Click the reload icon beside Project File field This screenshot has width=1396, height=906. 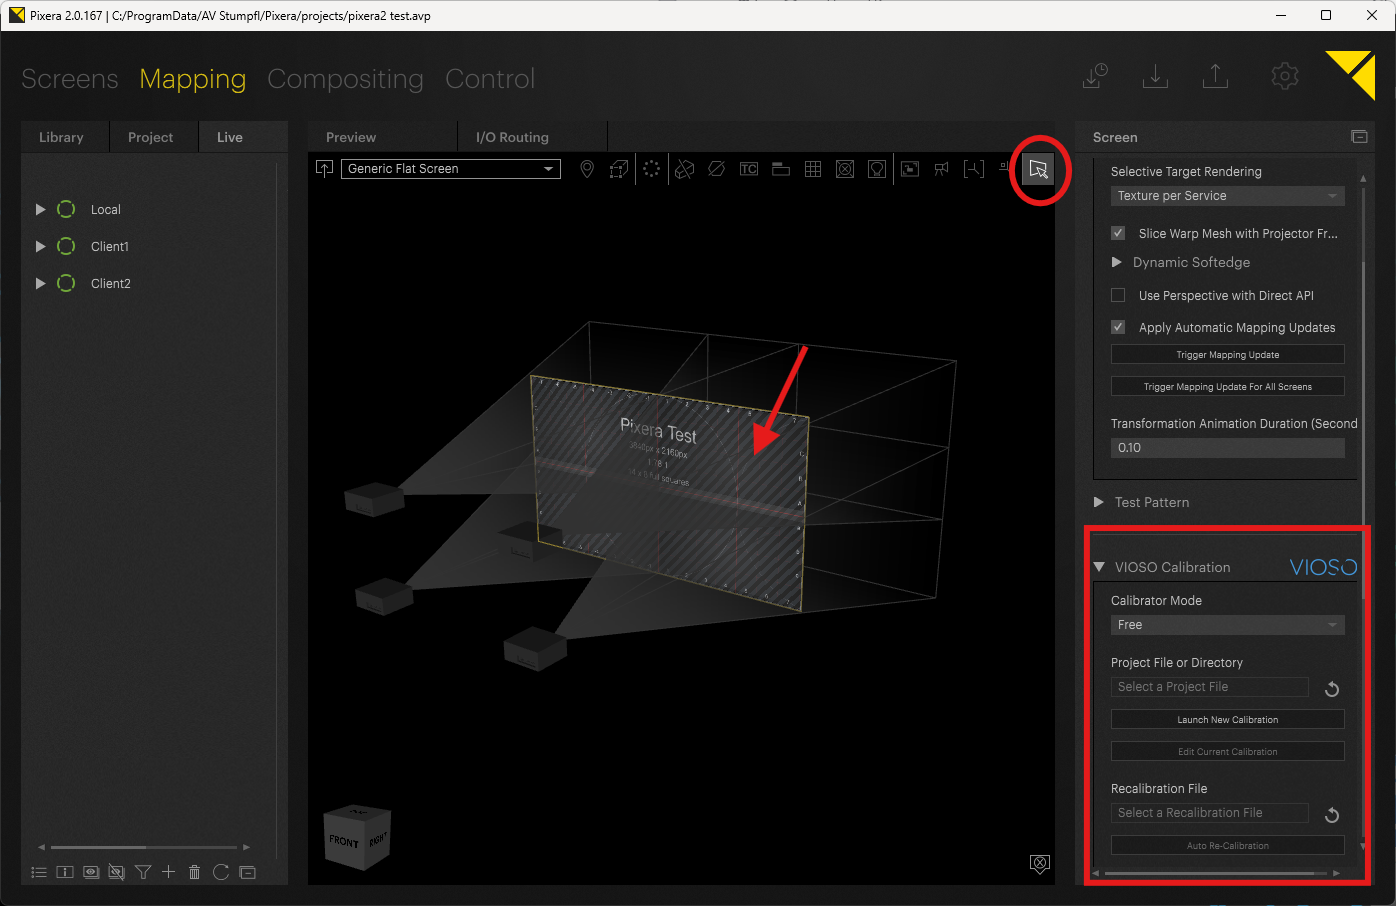pyautogui.click(x=1331, y=689)
